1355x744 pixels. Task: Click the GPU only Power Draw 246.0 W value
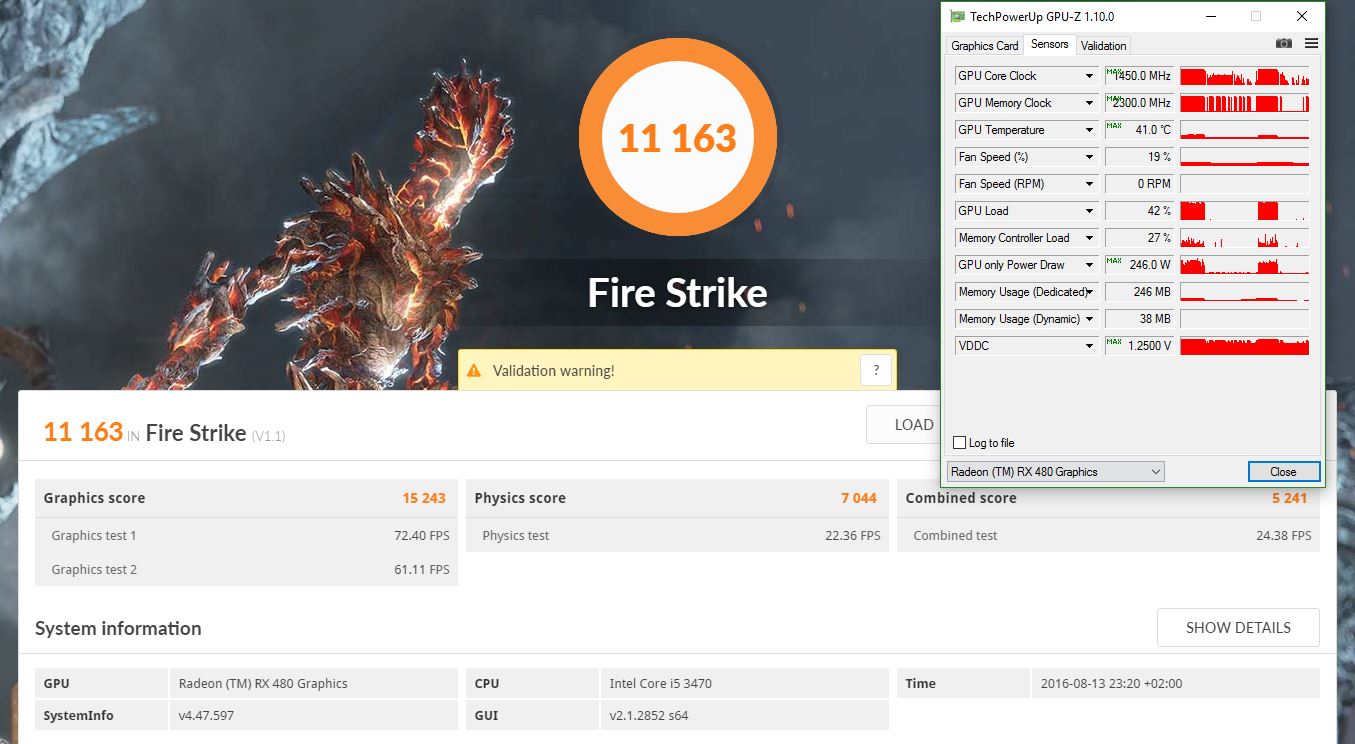1139,265
